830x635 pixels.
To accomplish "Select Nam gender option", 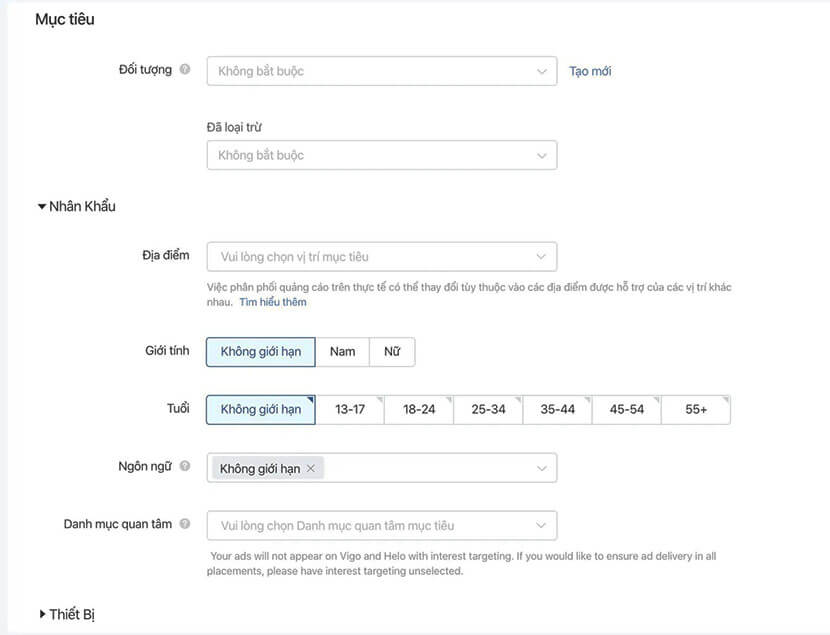I will [x=343, y=351].
